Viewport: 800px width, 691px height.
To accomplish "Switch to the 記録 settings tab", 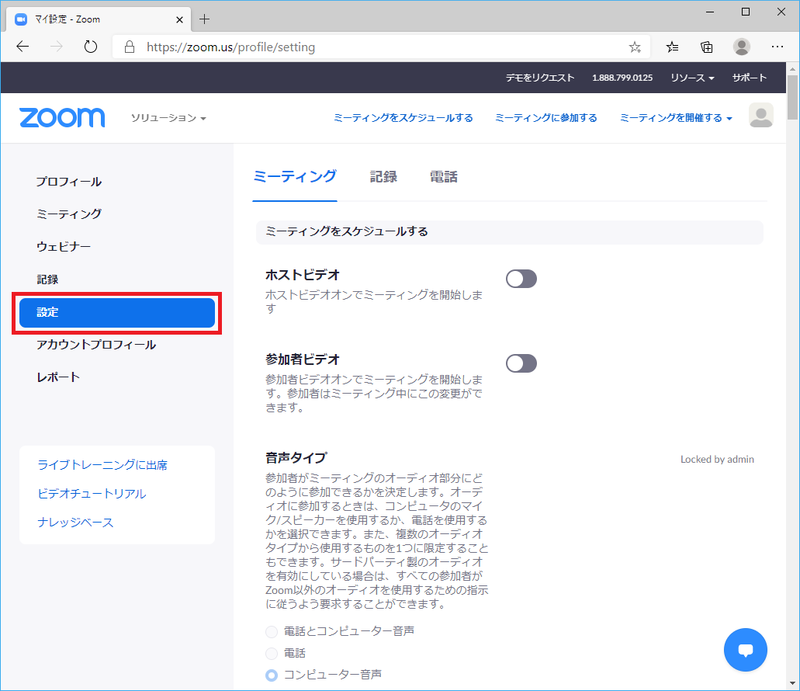I will [383, 177].
